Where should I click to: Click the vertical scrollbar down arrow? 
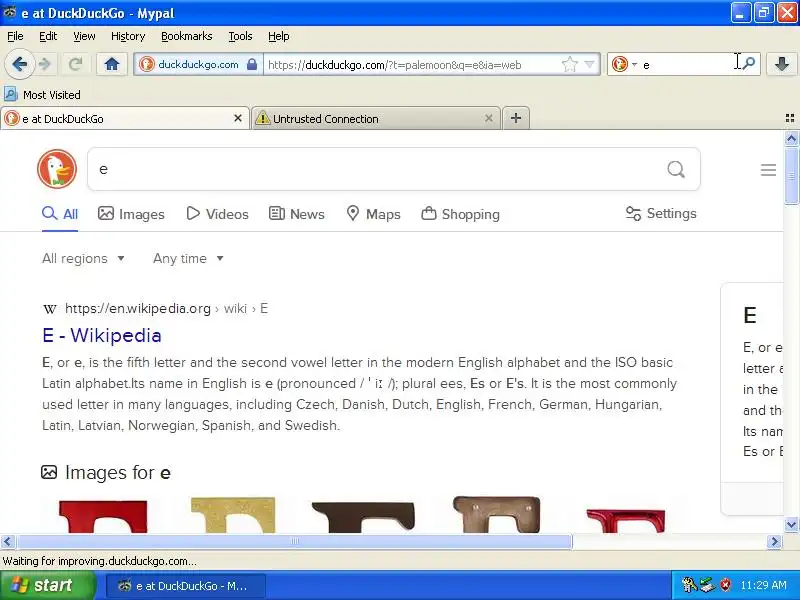[791, 524]
